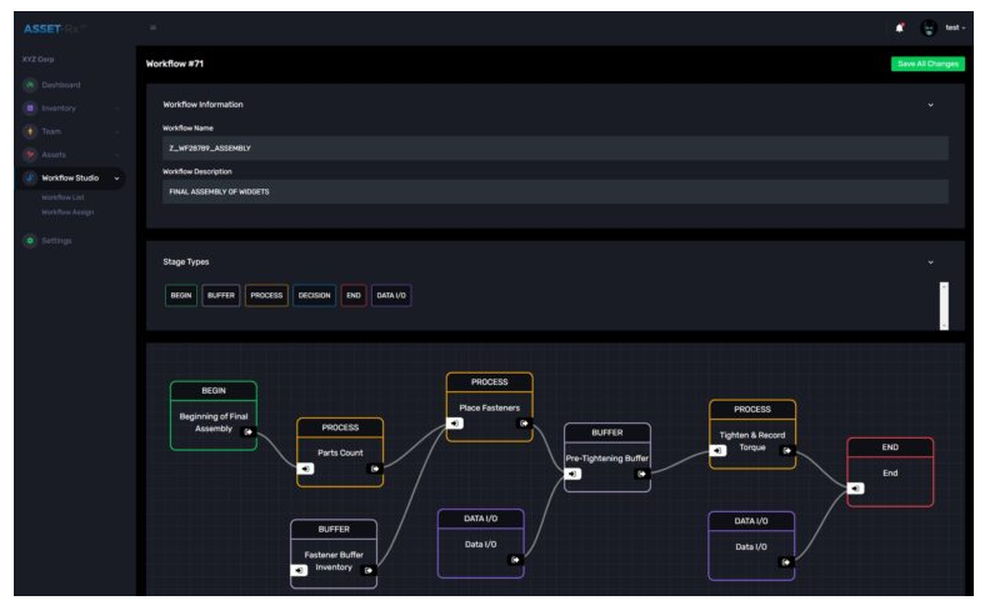Click the Workflow #71 title
The height and width of the screenshot is (601, 1000).
175,64
